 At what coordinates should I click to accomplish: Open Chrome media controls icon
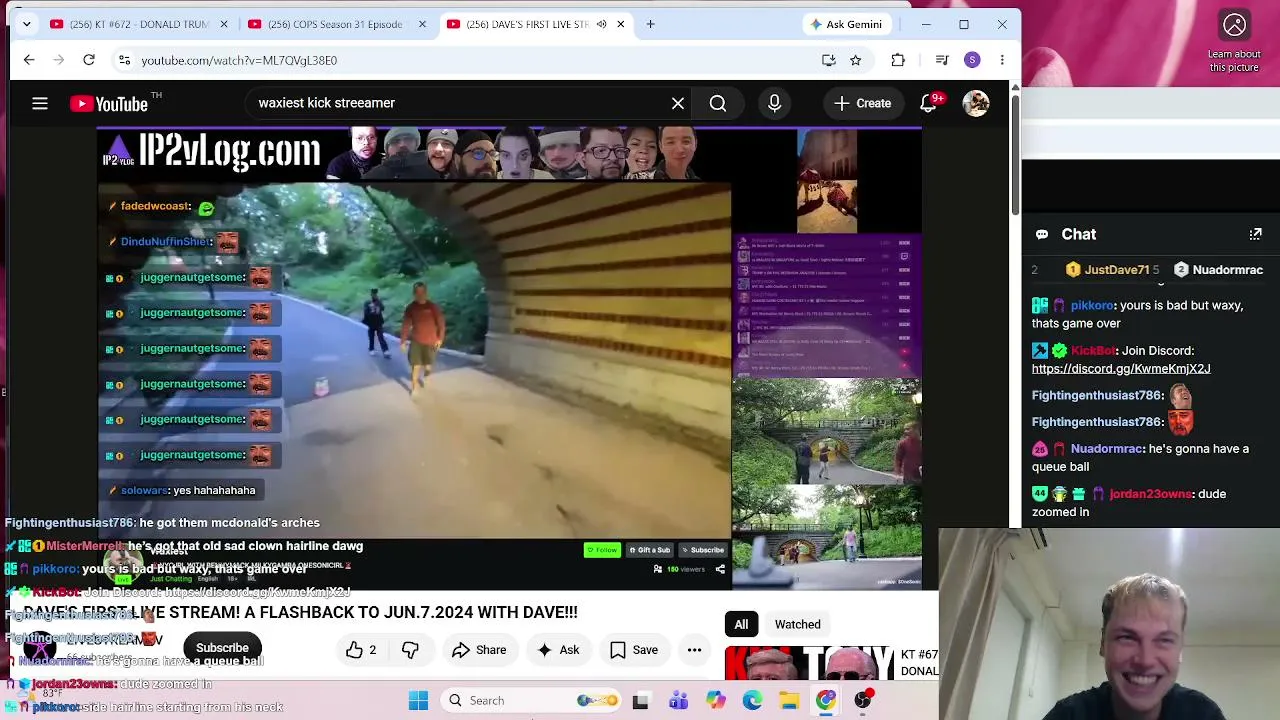tap(942, 60)
